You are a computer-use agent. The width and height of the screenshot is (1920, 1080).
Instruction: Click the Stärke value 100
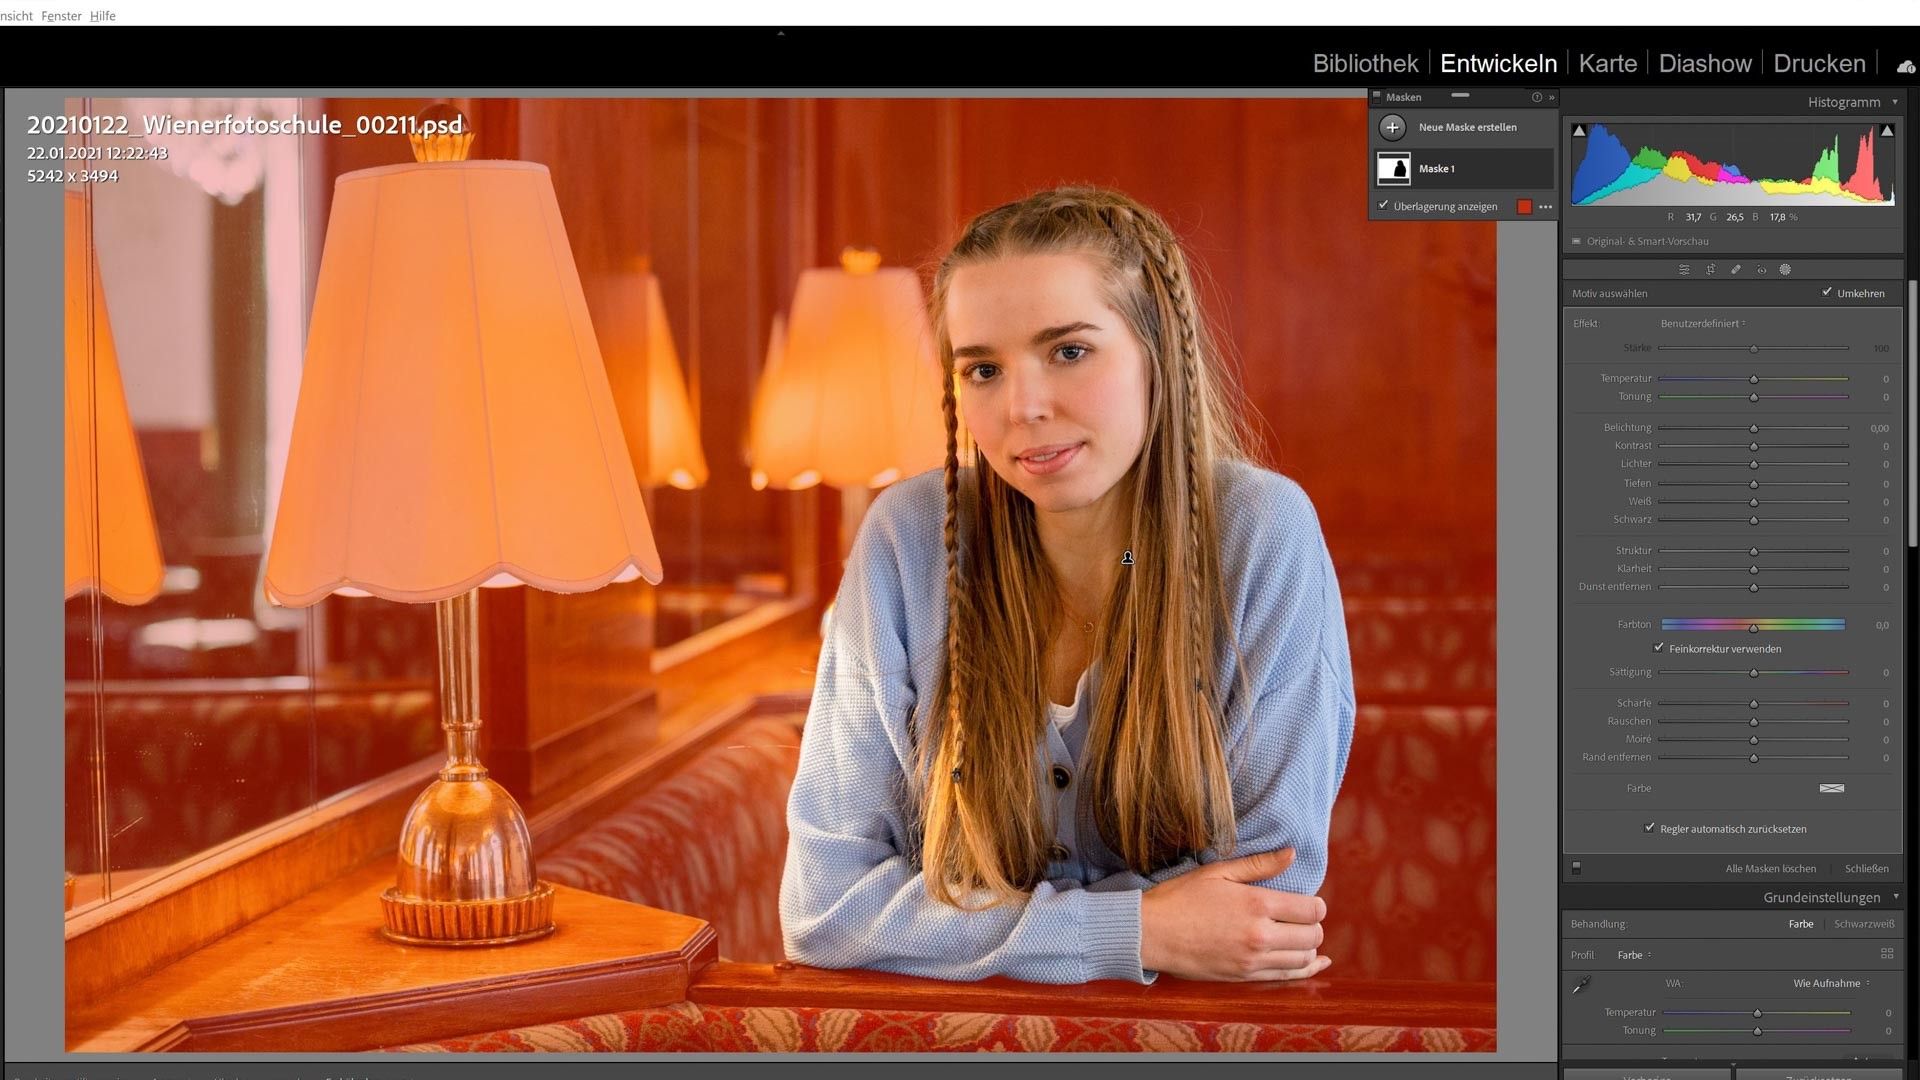coord(1881,348)
